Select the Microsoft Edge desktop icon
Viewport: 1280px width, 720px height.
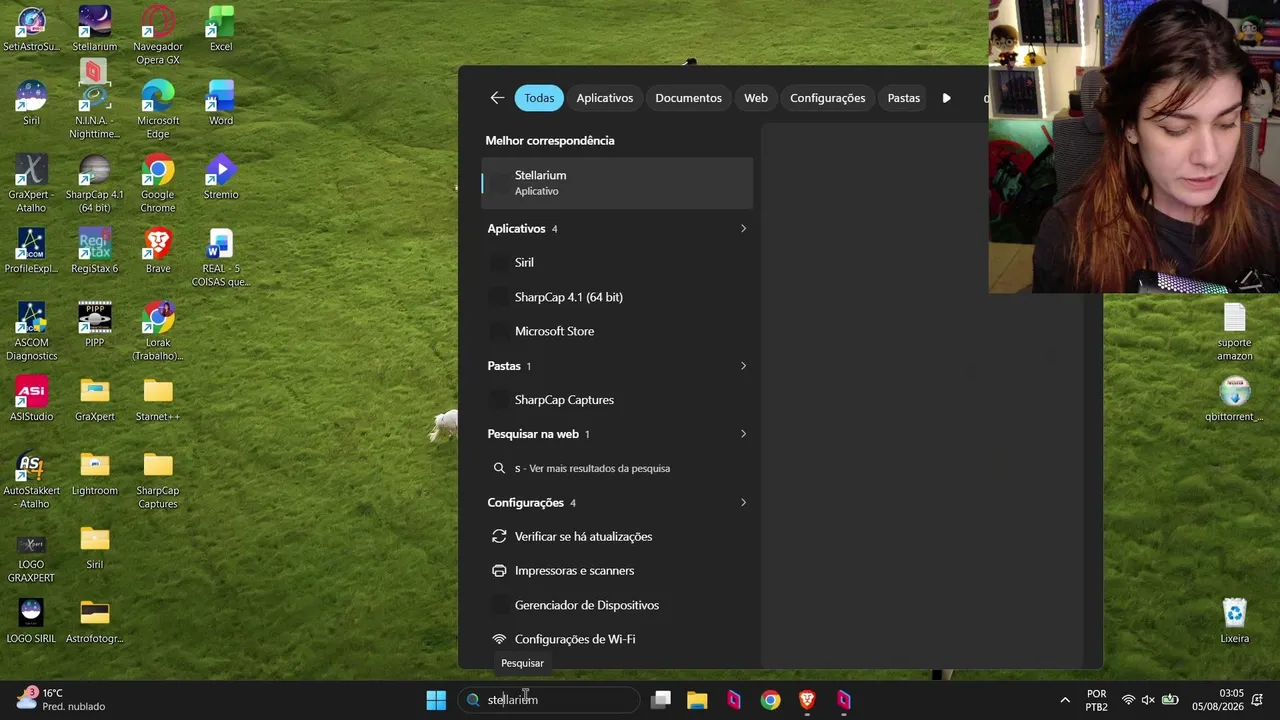[158, 110]
